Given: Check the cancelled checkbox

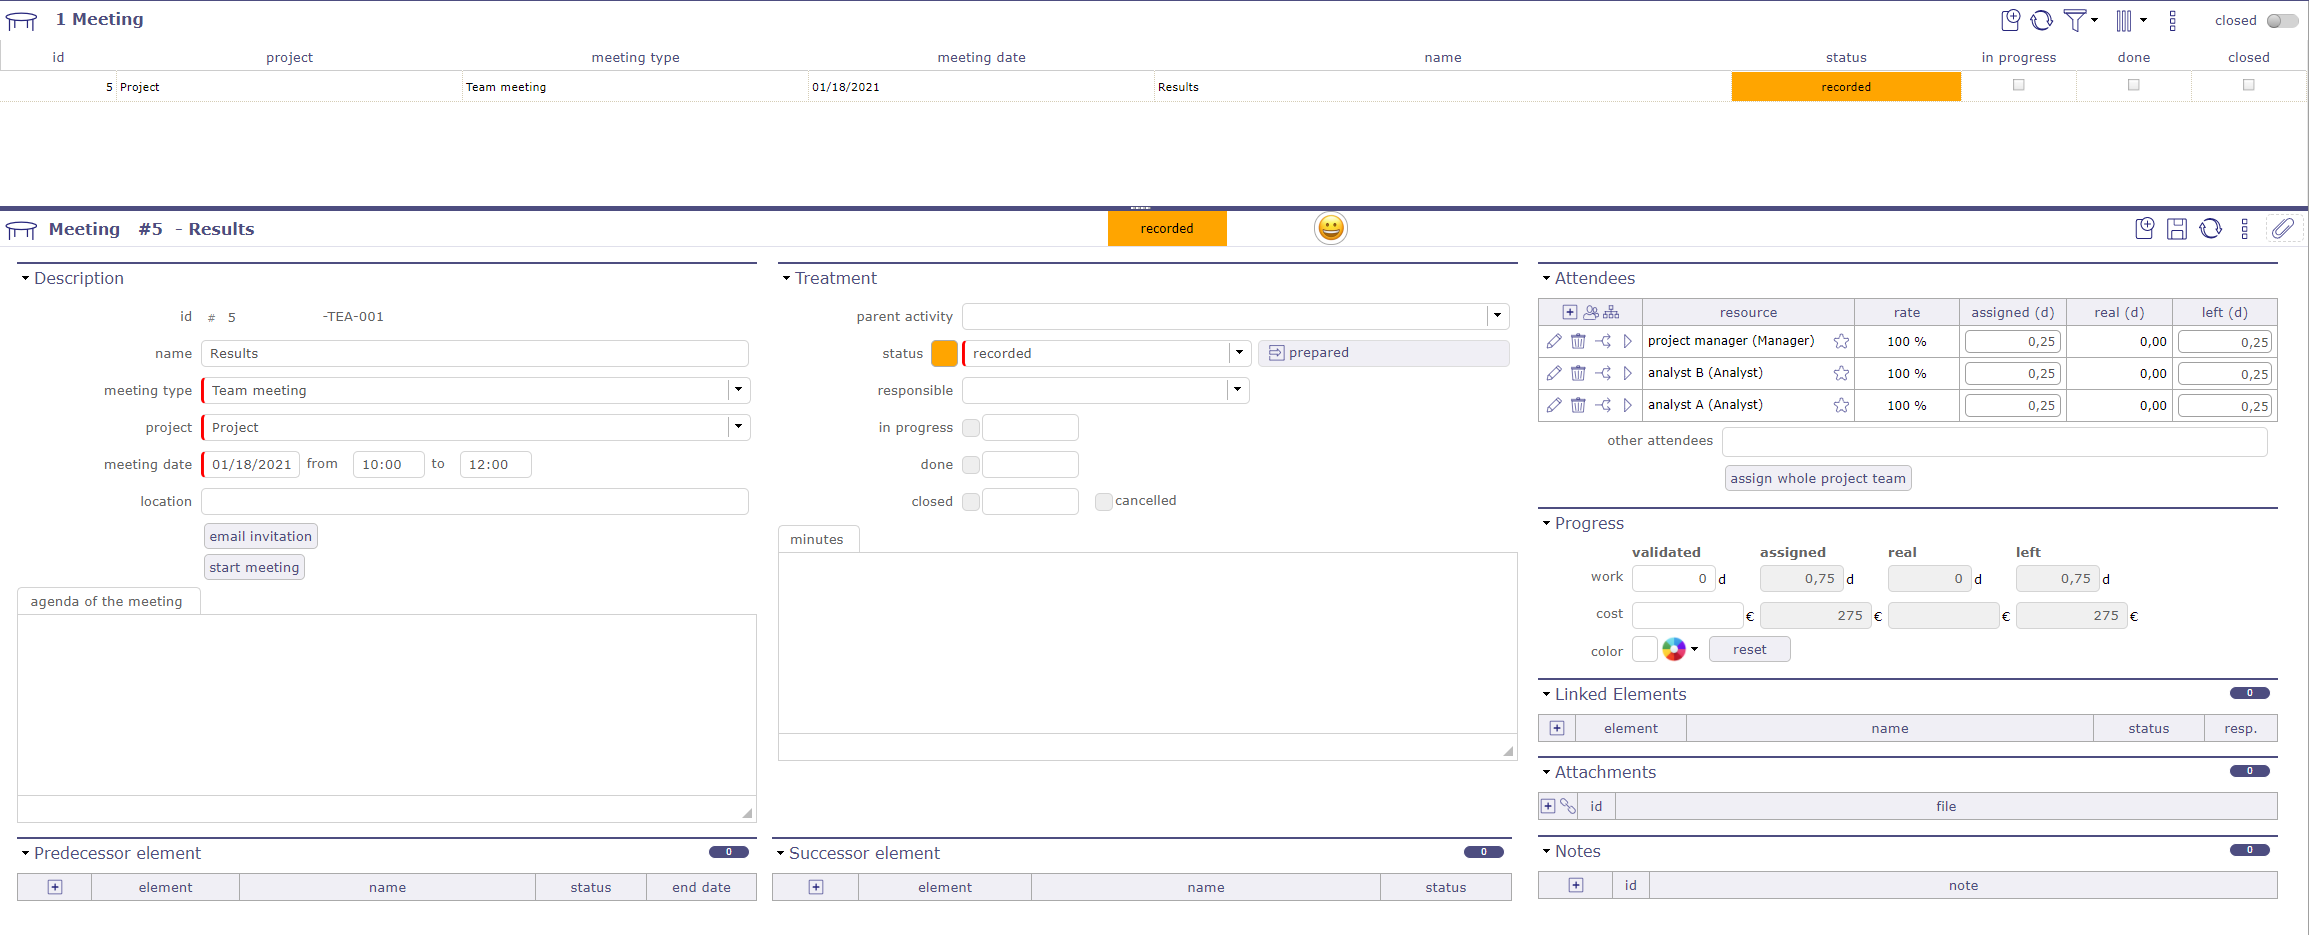Looking at the screenshot, I should (1103, 501).
